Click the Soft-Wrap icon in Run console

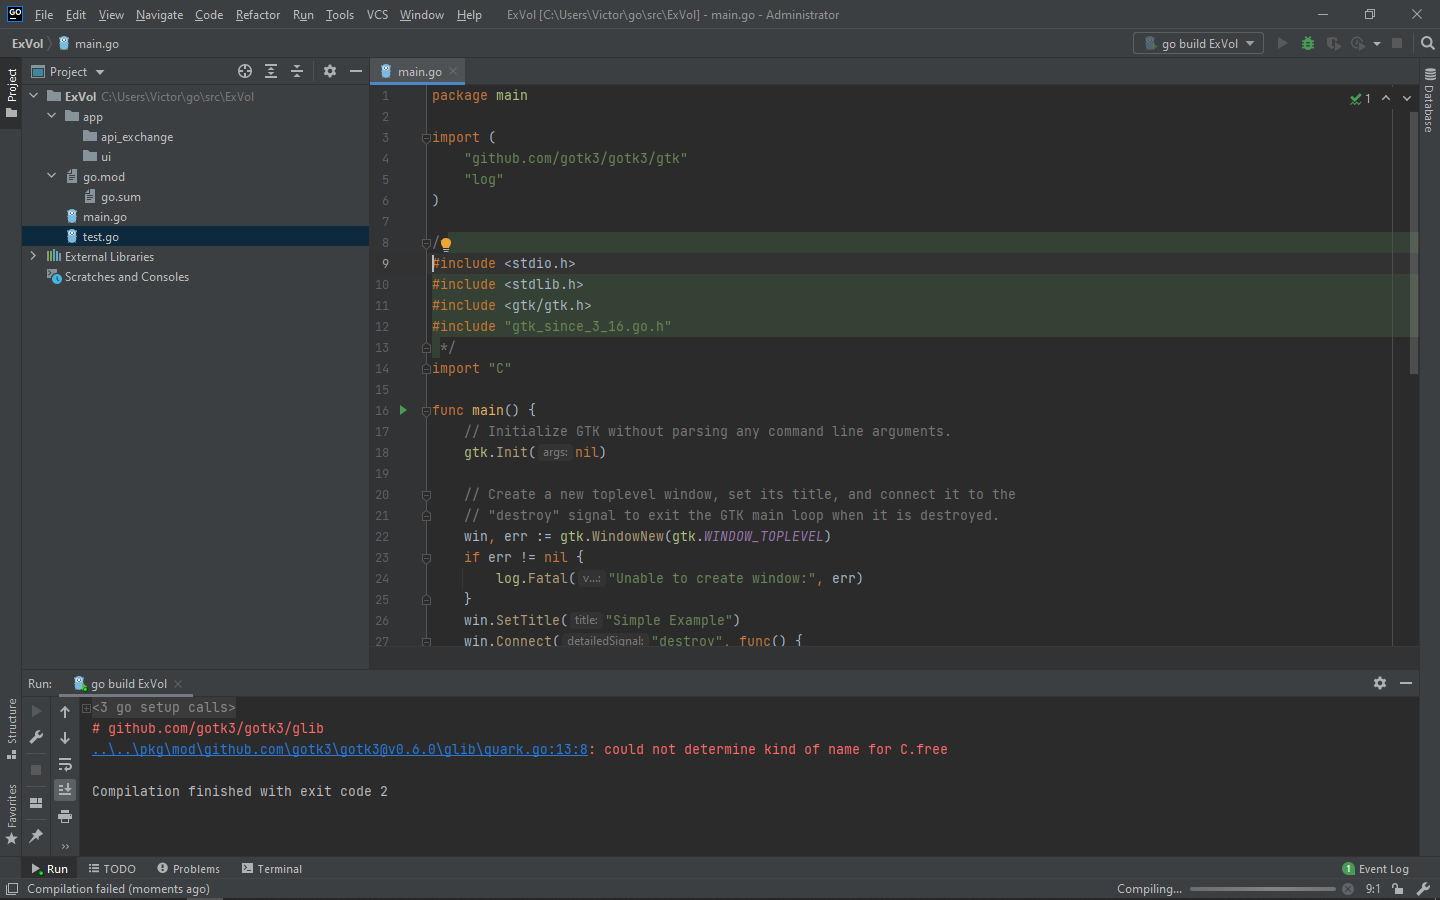65,766
